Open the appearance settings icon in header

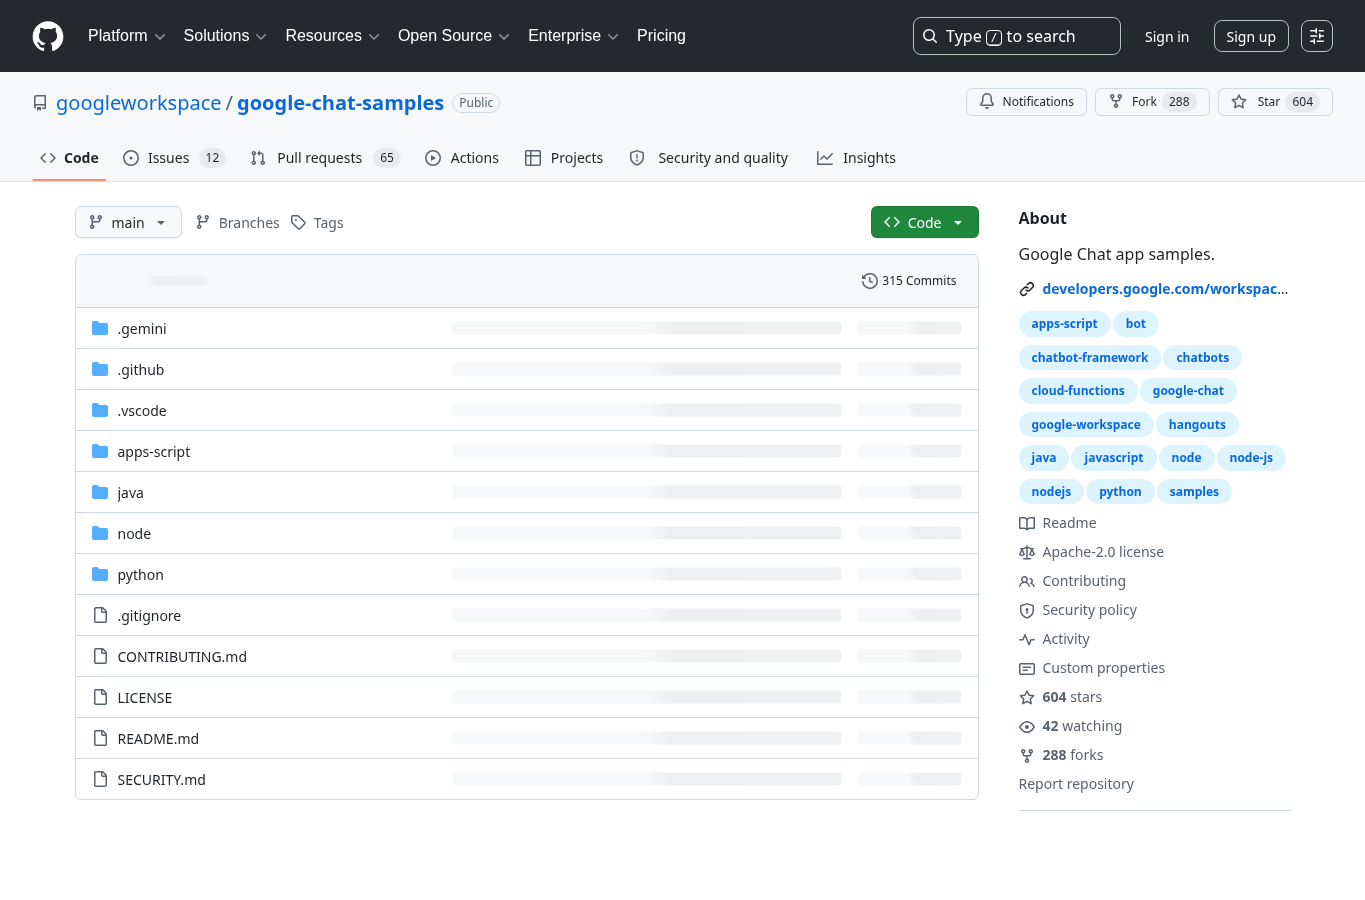point(1317,36)
